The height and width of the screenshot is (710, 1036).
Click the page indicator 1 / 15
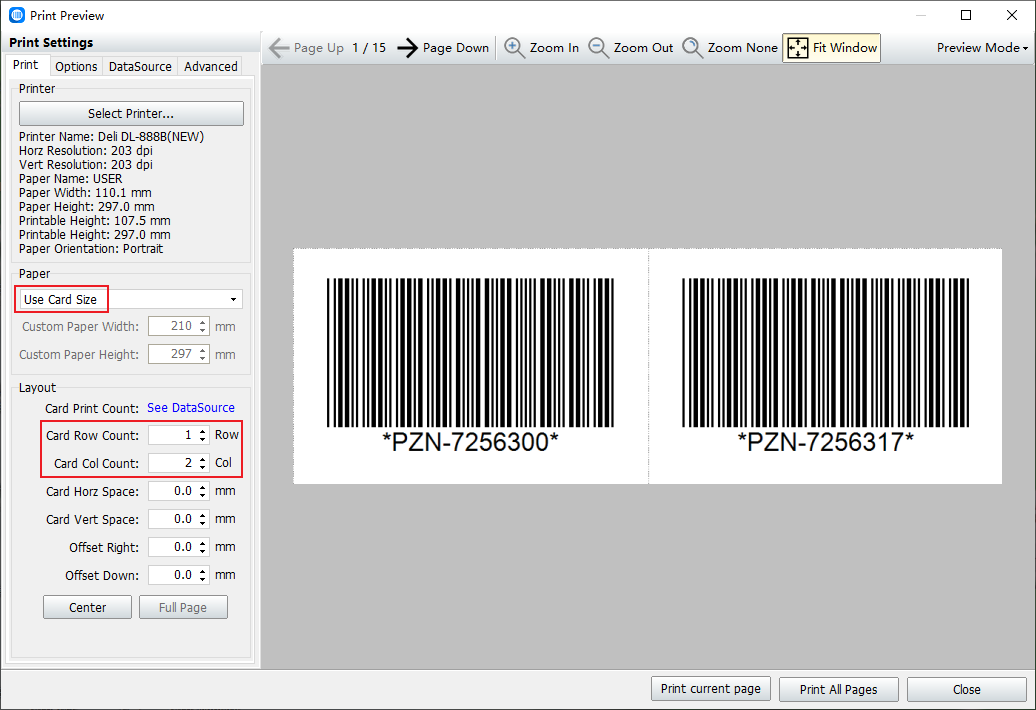[x=369, y=48]
